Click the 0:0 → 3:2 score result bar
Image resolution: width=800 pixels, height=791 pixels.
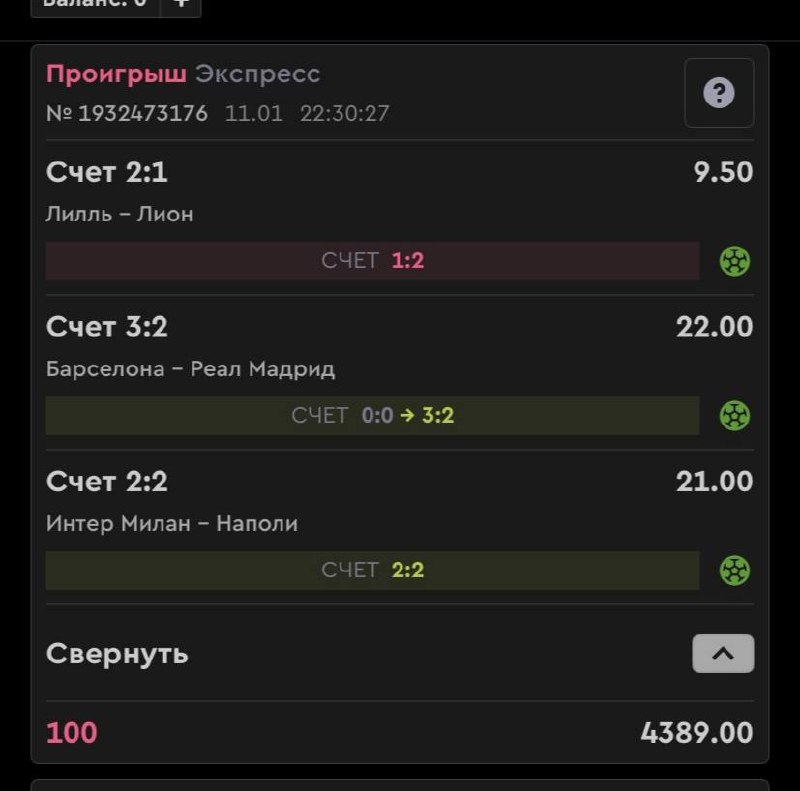(x=372, y=415)
